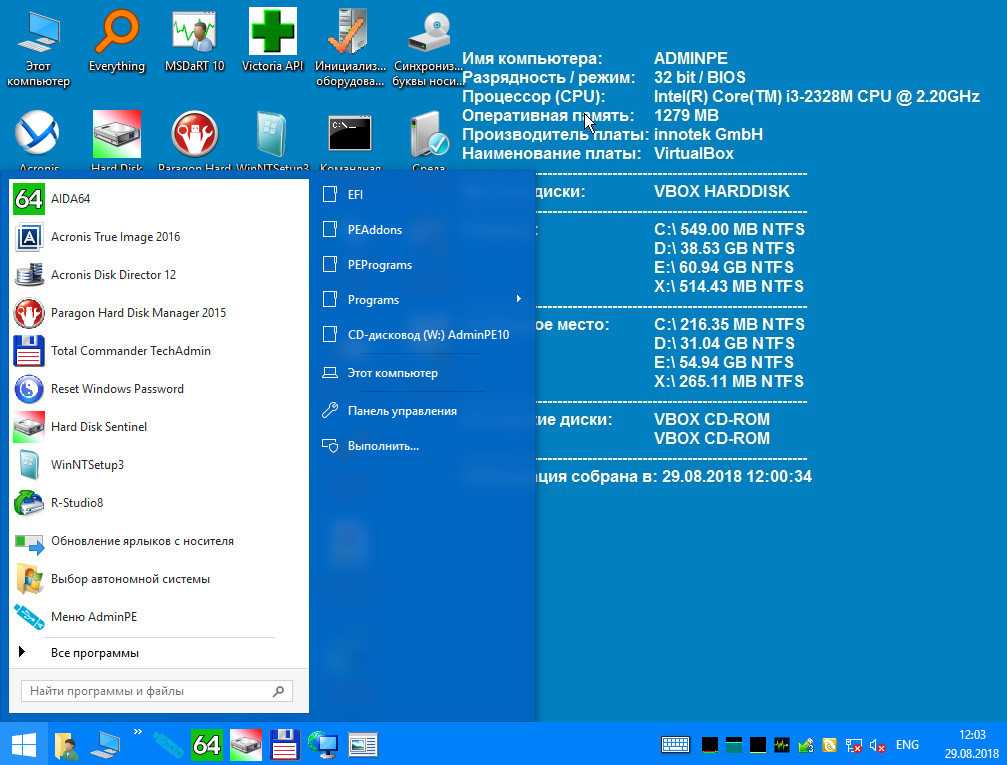The image size is (1007, 765).
Task: Open on-screen keyboard from the system tray
Action: (675, 745)
